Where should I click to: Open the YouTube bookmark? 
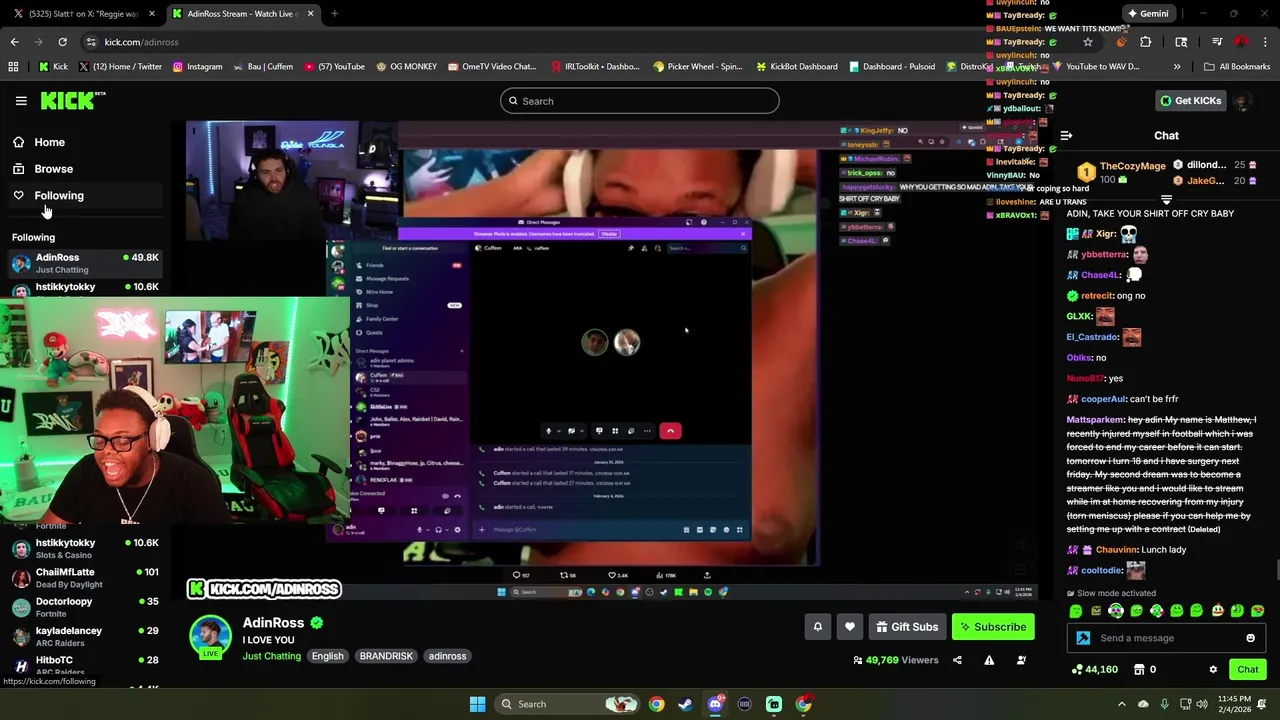335,67
